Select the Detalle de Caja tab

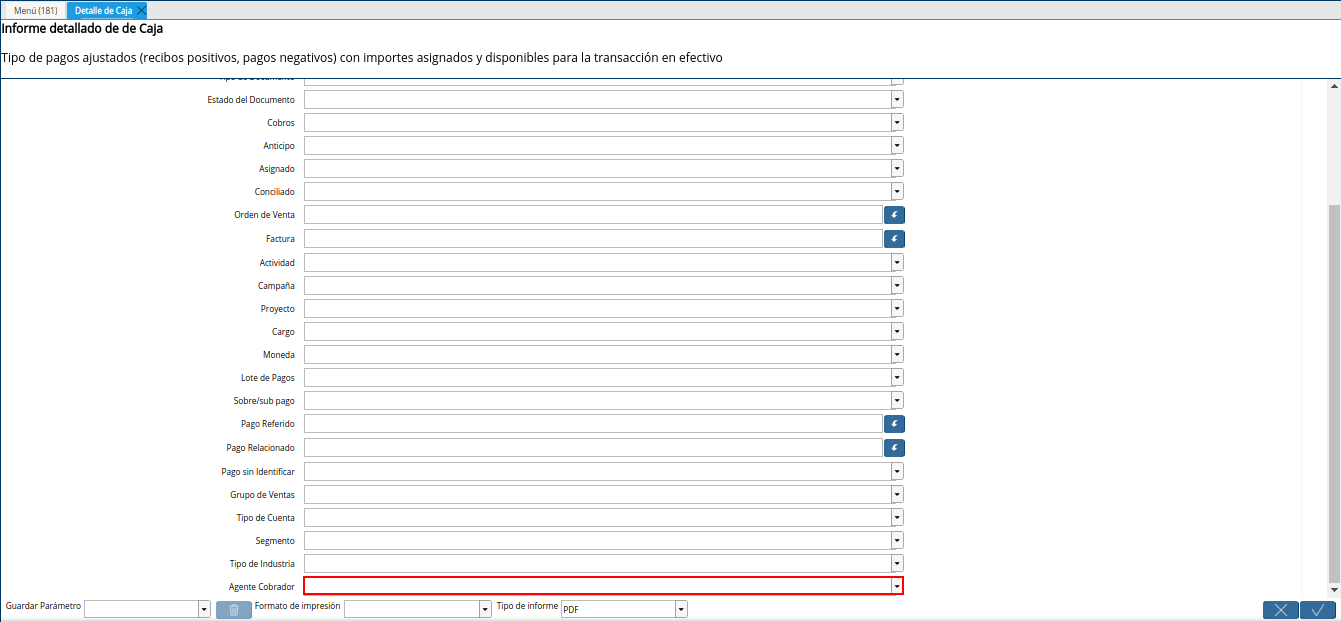[x=103, y=10]
